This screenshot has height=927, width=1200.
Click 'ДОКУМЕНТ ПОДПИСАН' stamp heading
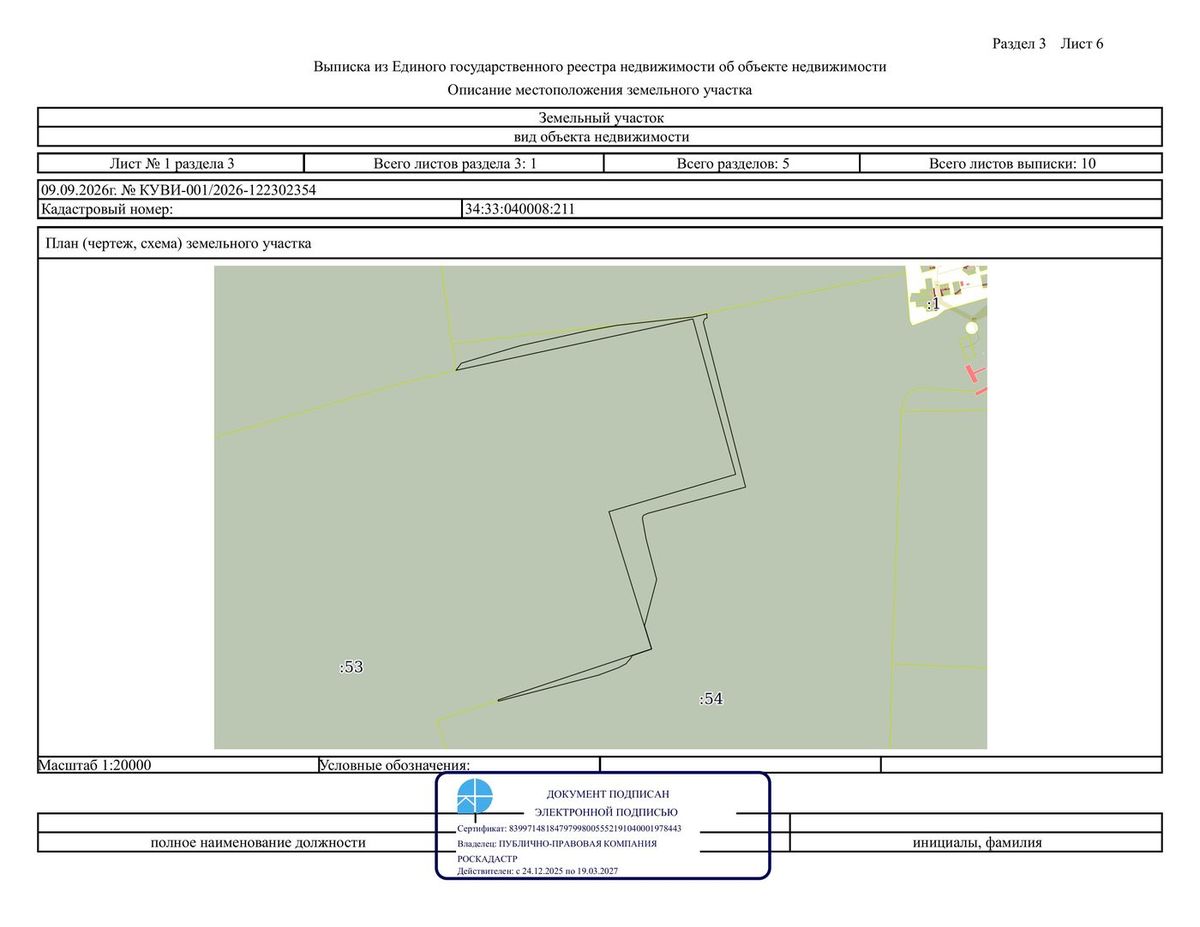pos(608,793)
